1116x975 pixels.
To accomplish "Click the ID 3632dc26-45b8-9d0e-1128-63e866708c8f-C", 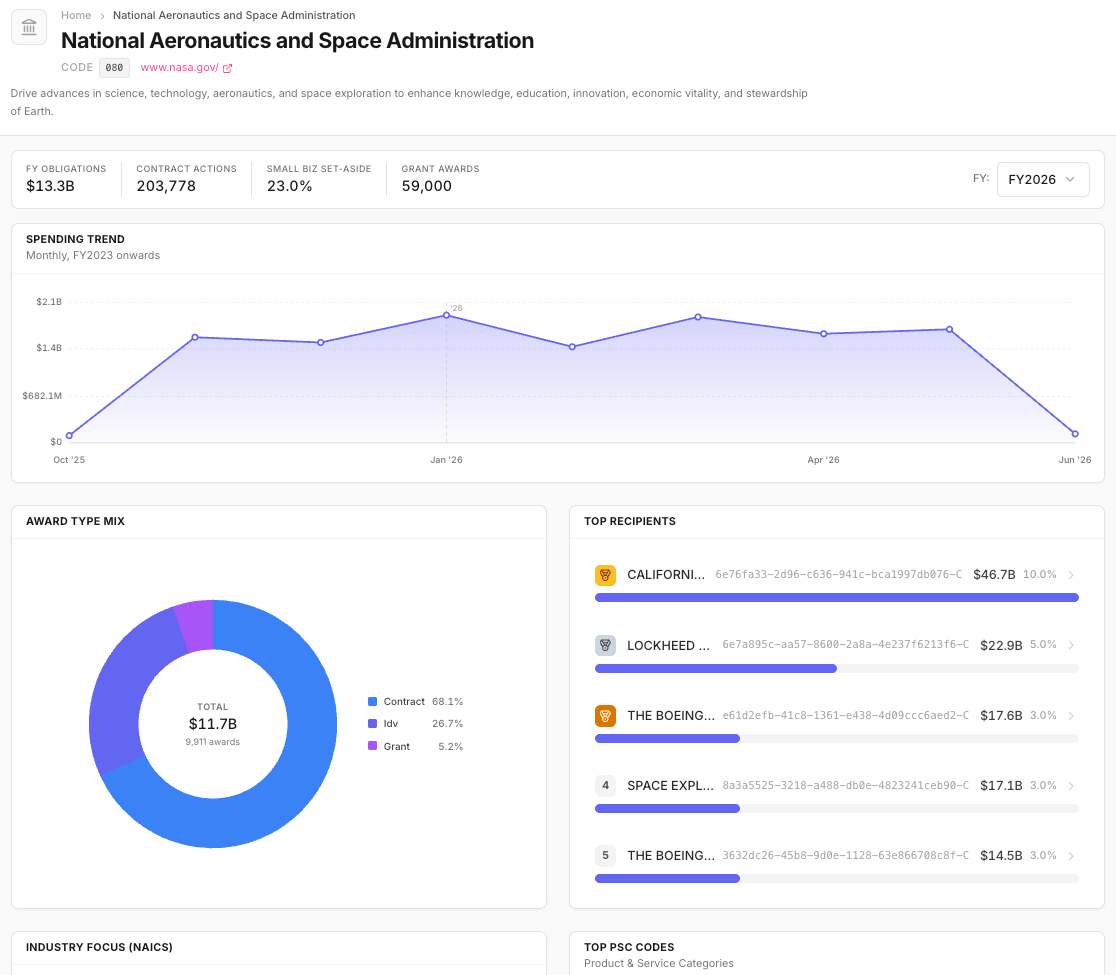I will point(846,855).
